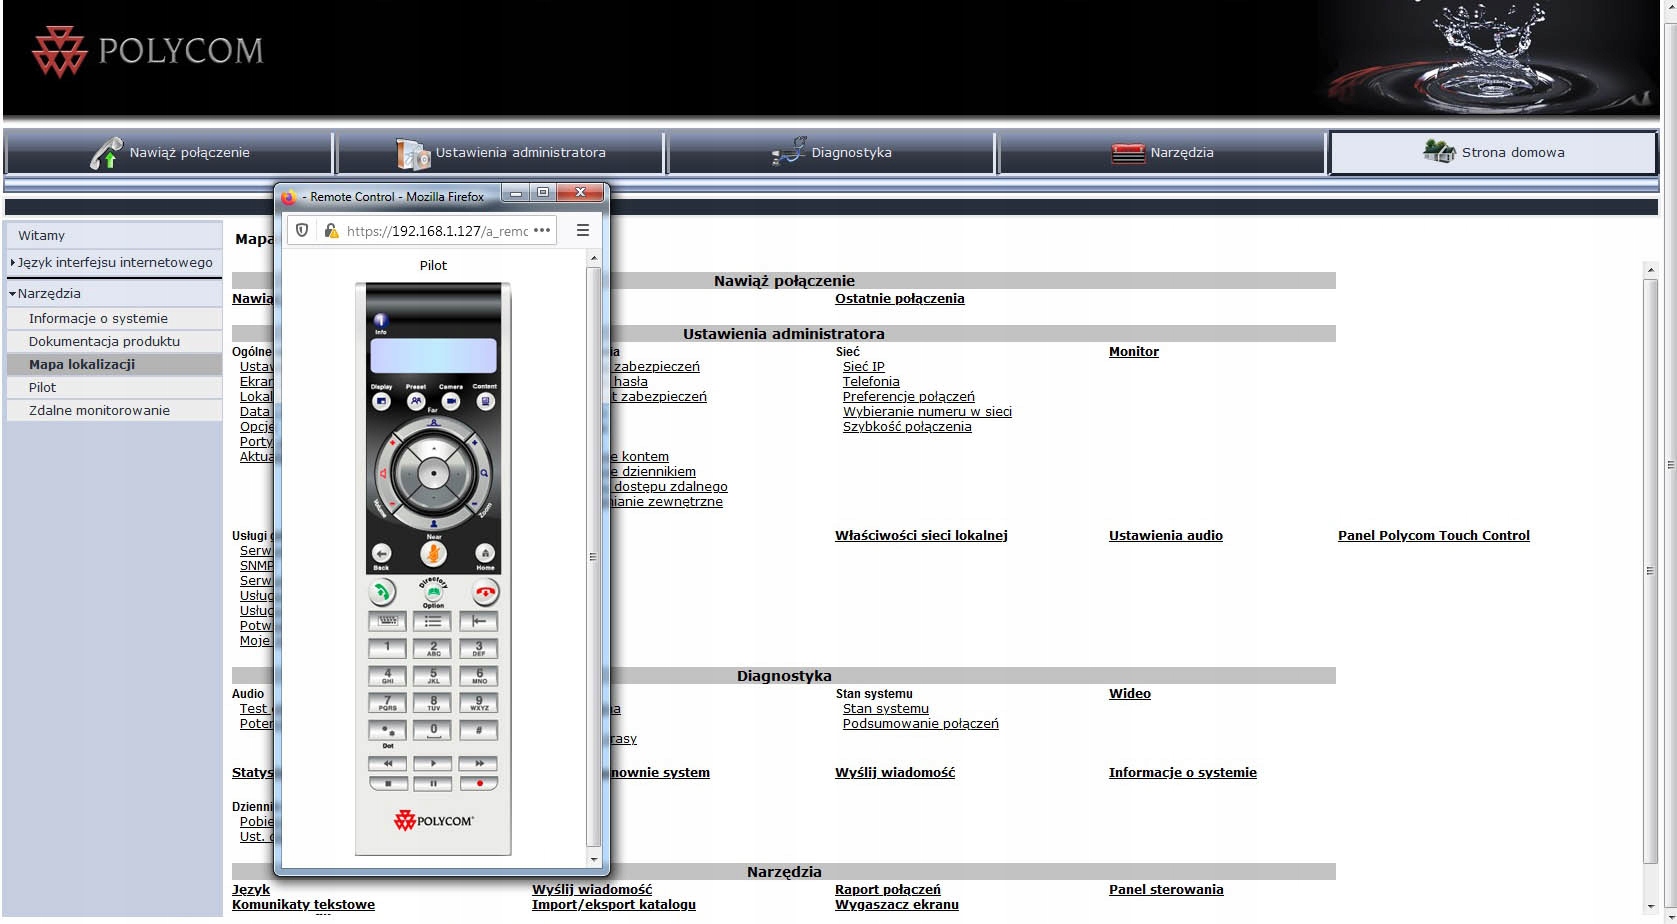Open the Sieć IP link

(x=864, y=367)
